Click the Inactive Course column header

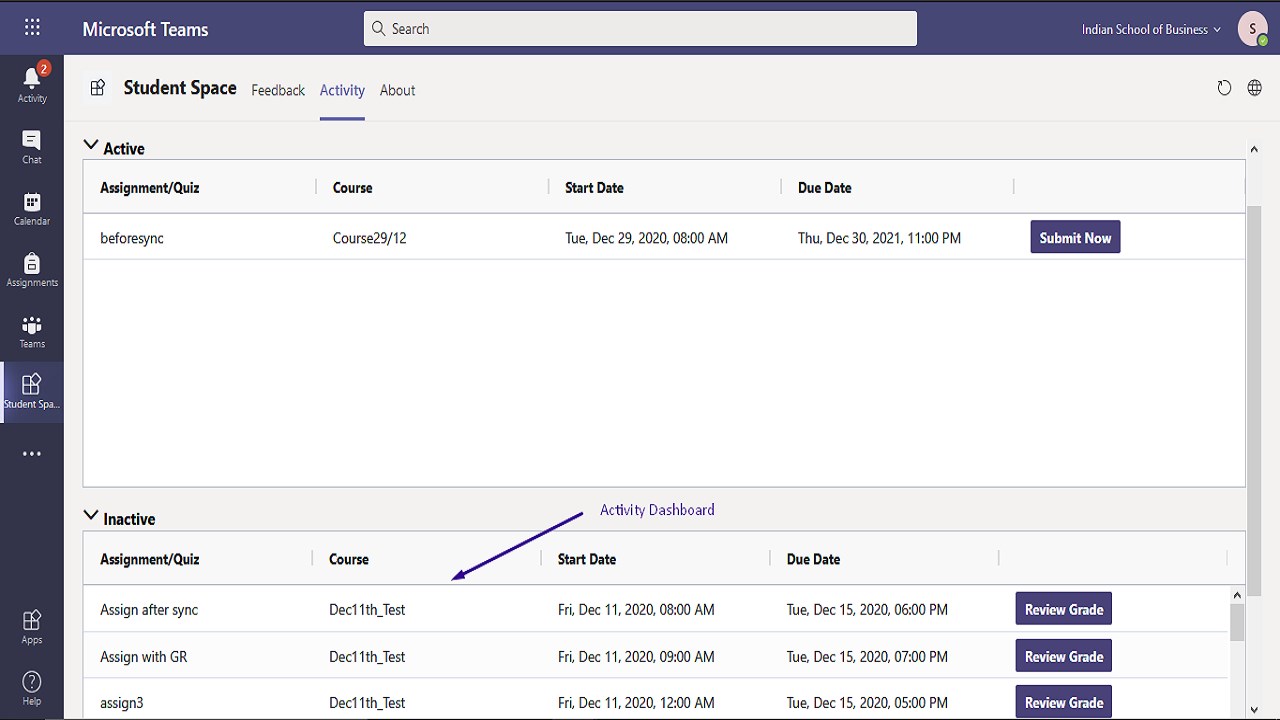[349, 559]
